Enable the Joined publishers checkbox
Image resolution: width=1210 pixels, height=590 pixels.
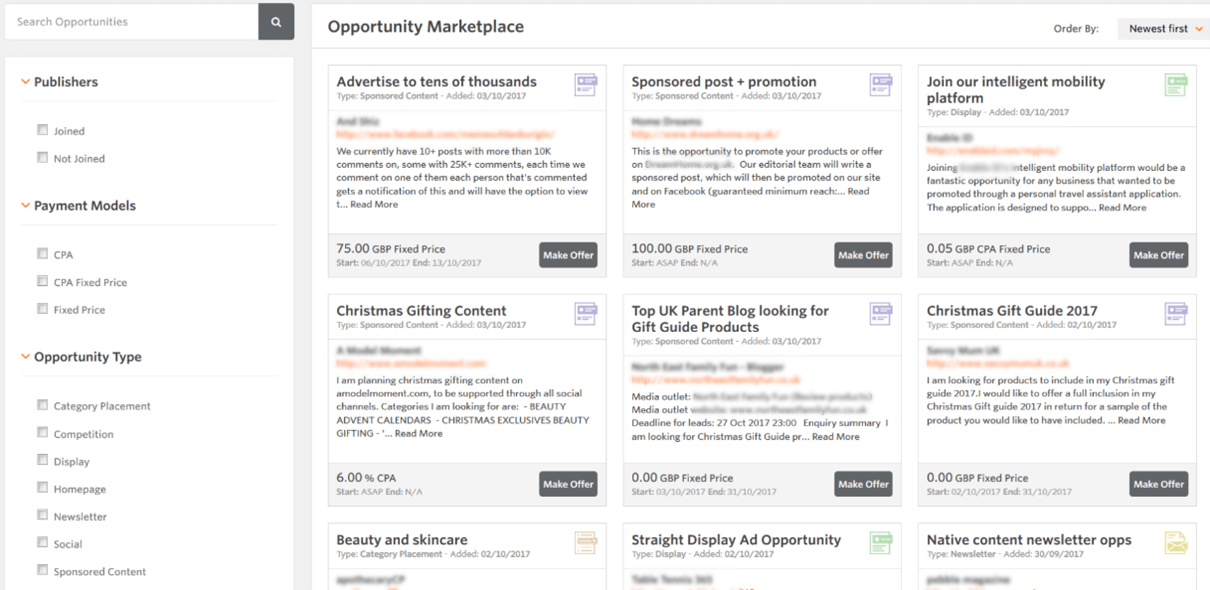[43, 130]
